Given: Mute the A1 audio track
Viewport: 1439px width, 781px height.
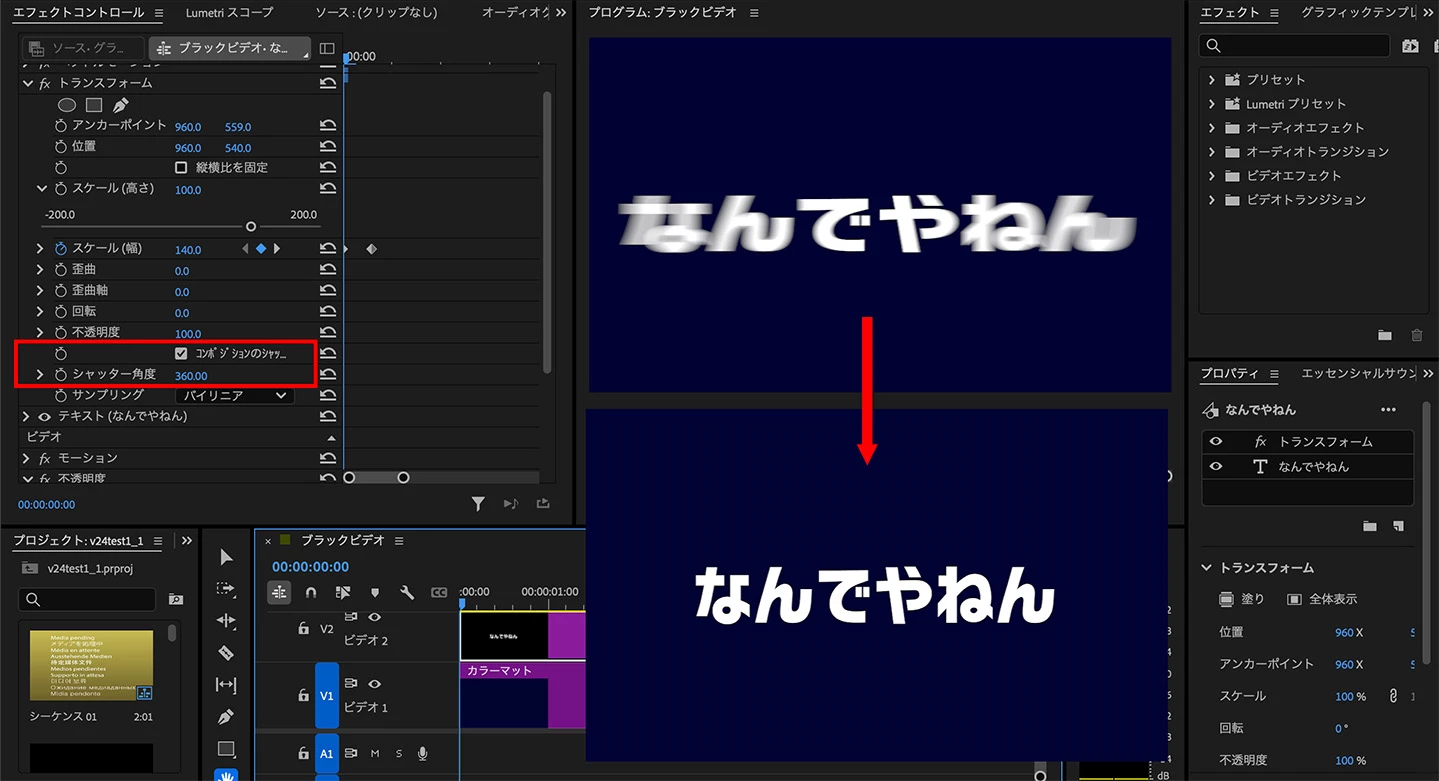Looking at the screenshot, I should [375, 753].
